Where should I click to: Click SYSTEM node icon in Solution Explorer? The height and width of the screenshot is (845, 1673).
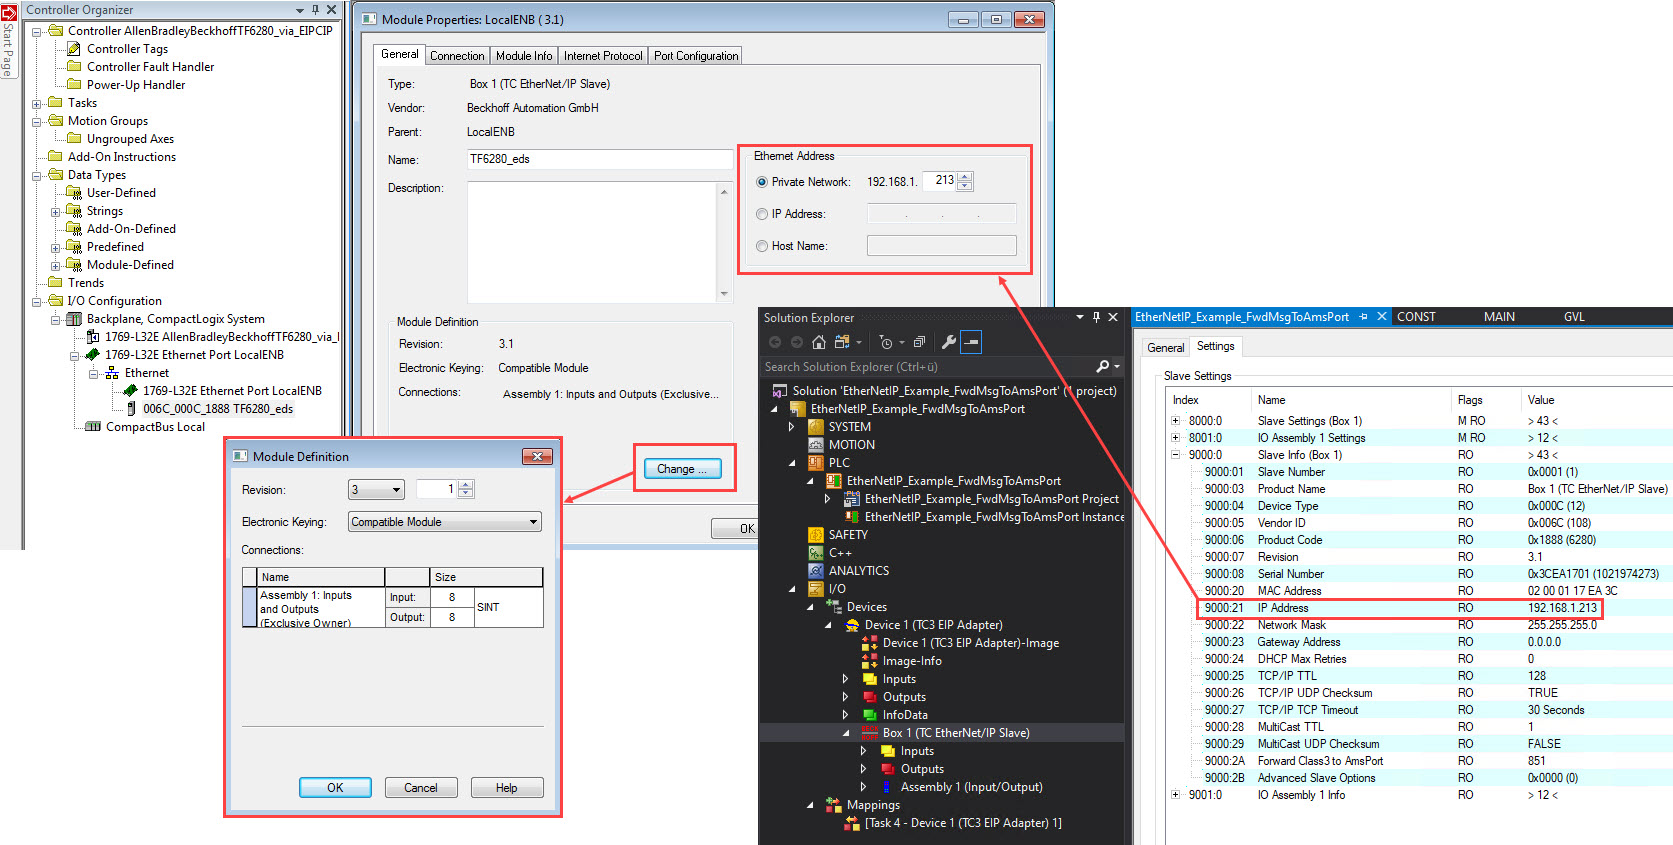pos(816,427)
